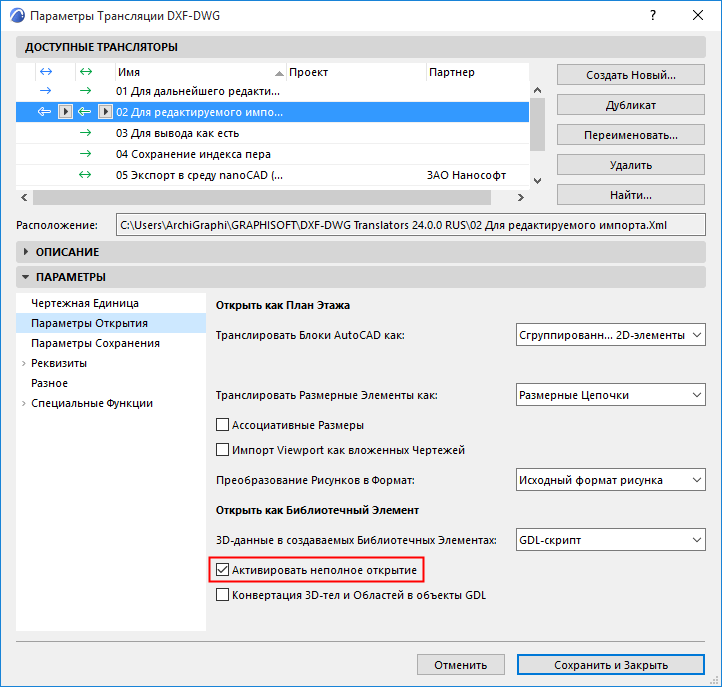This screenshot has height=687, width=722.
Task: Click blue default import arrow of translator 02
Action: tap(44, 111)
